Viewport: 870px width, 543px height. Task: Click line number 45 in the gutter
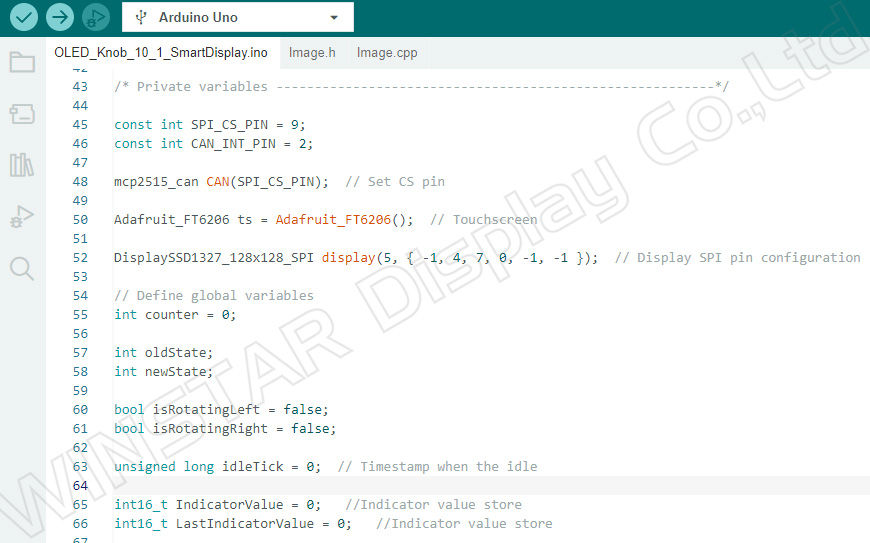(80, 125)
